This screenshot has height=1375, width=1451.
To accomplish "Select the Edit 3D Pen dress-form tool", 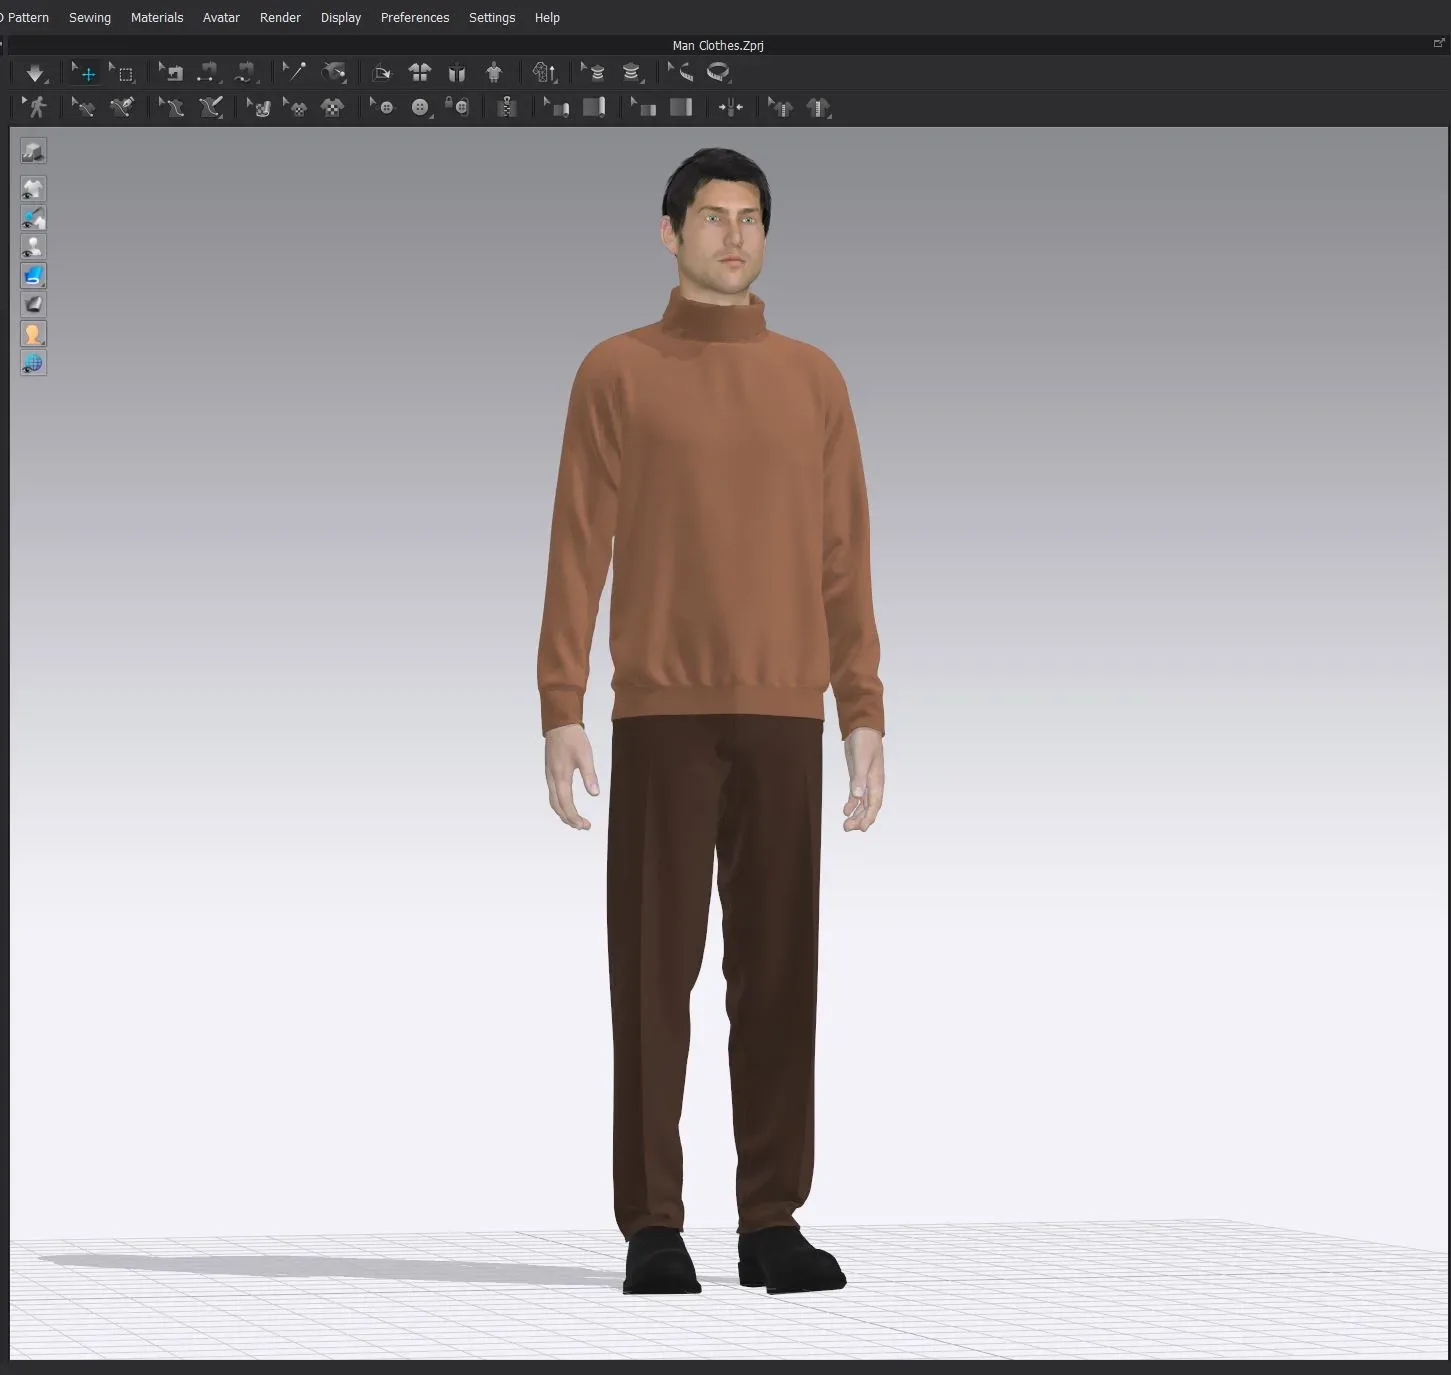I will pos(172,107).
